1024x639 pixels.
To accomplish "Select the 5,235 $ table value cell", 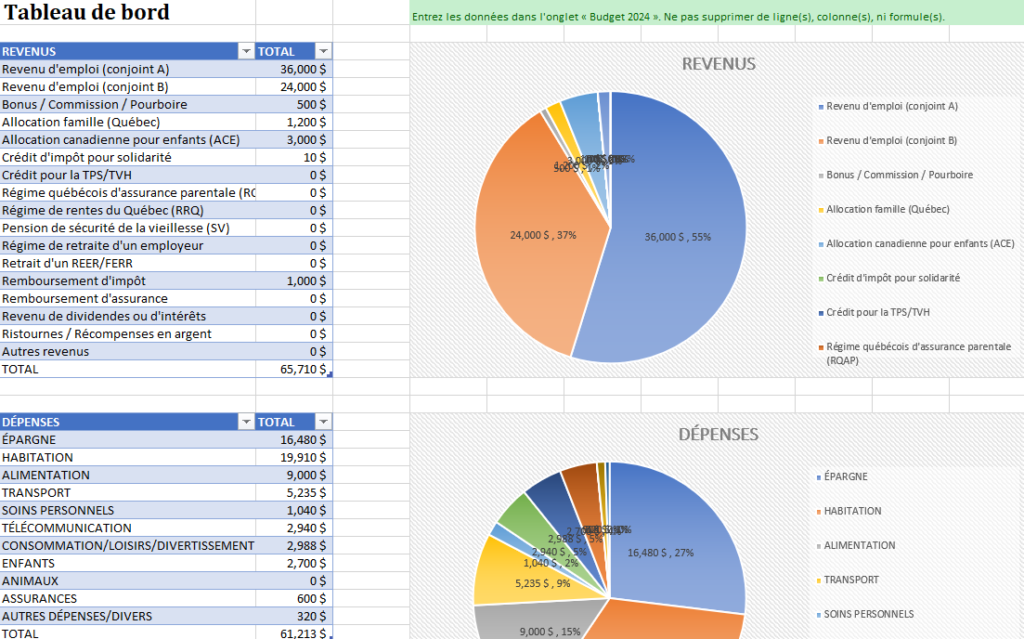I will (x=294, y=493).
